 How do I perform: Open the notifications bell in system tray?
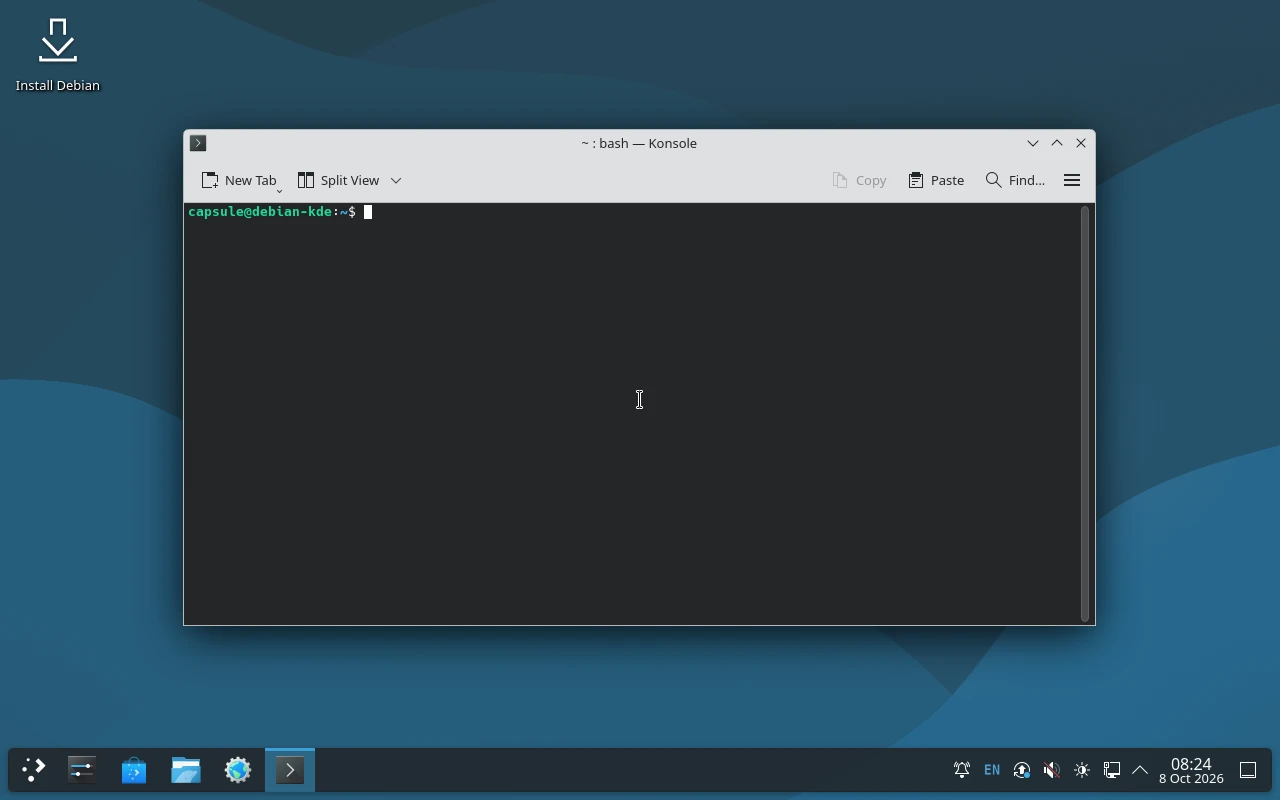pyautogui.click(x=962, y=770)
